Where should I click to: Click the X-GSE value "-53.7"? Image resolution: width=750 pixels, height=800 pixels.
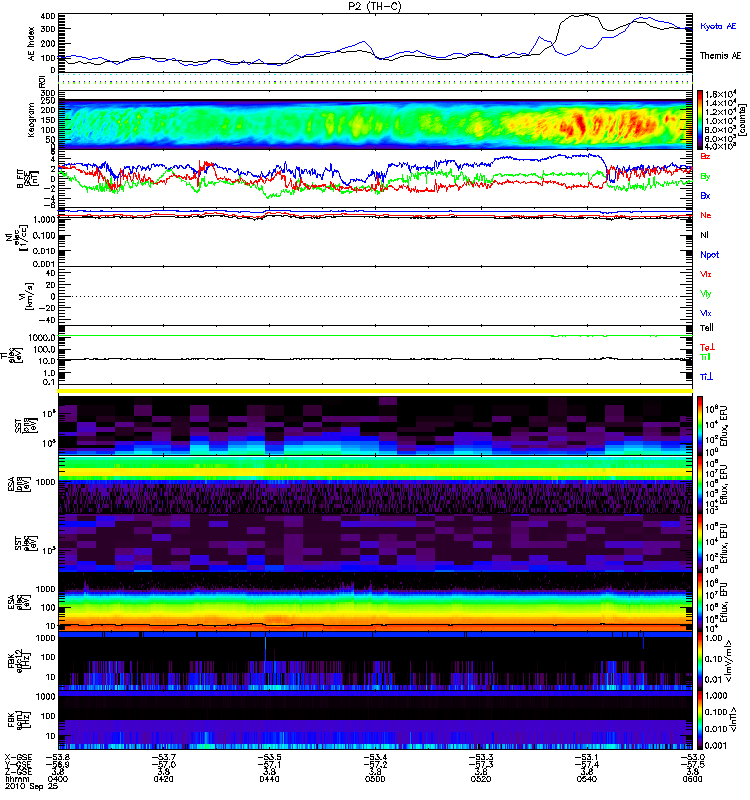click(163, 757)
